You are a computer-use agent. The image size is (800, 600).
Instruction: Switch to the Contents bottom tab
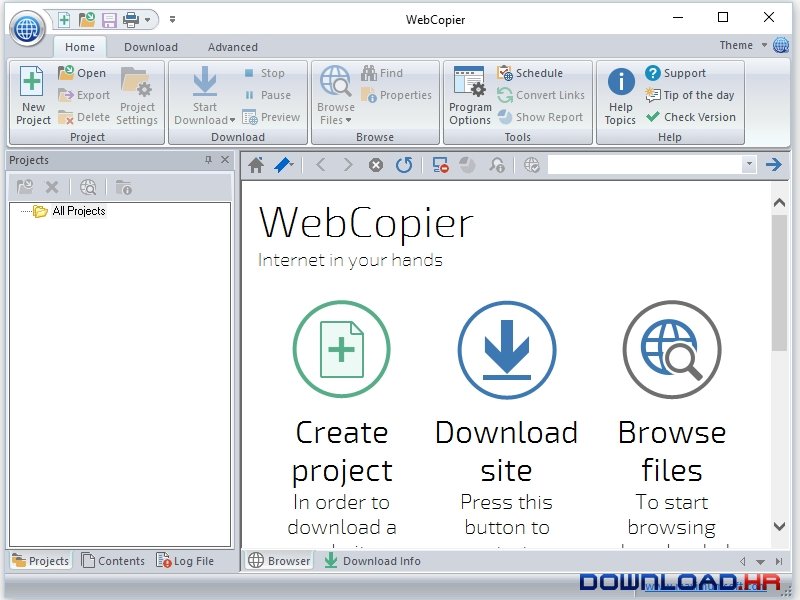point(113,561)
